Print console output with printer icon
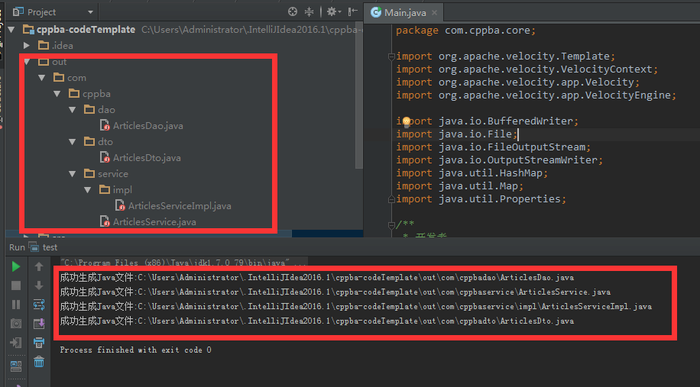 pos(39,343)
